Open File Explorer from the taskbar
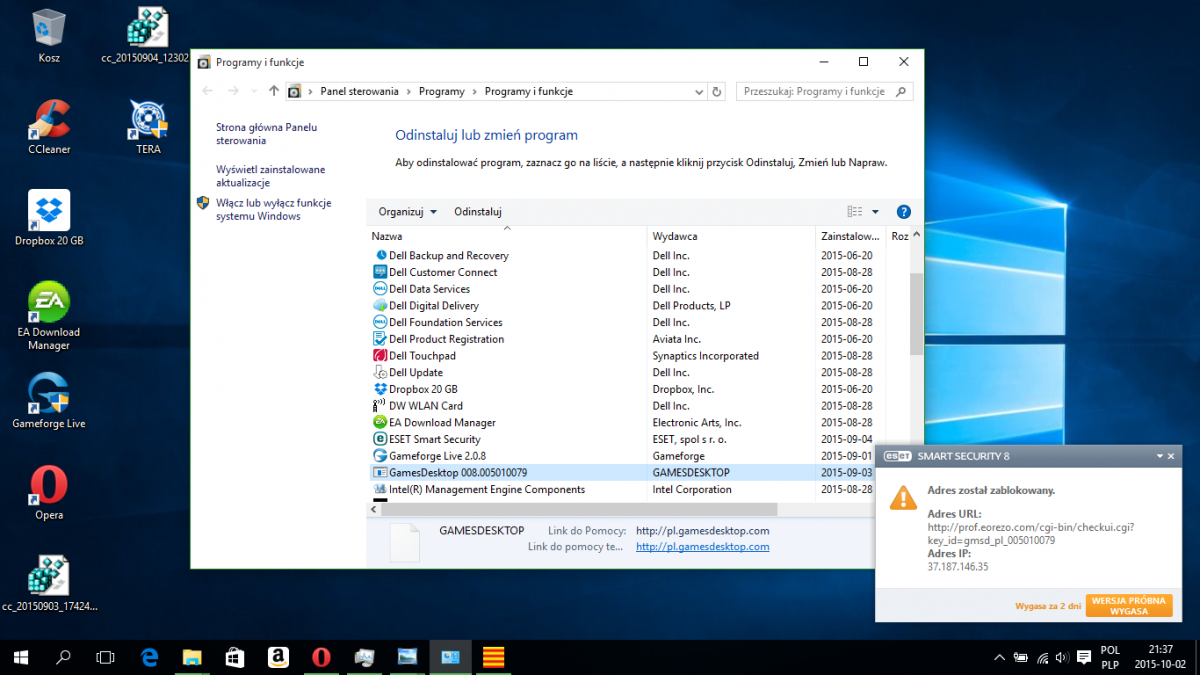 193,657
